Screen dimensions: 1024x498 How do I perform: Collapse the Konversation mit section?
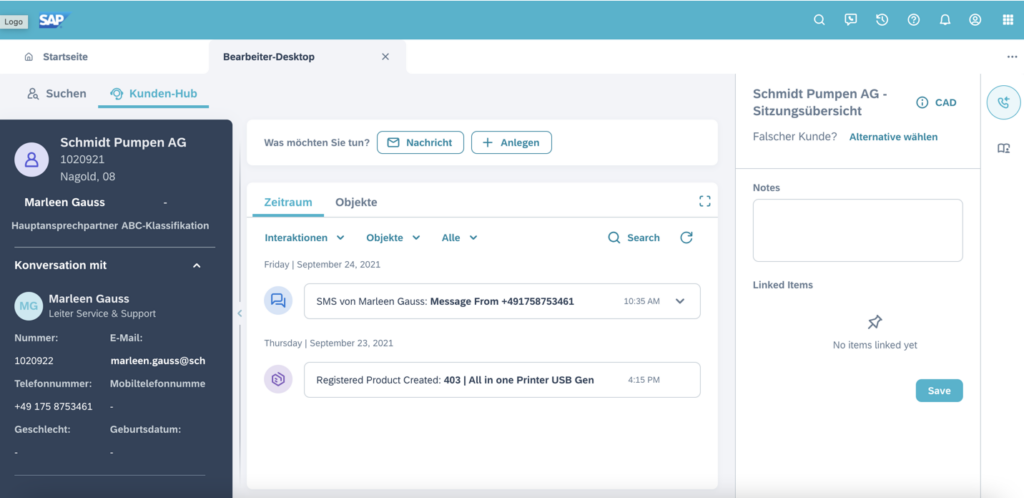click(x=197, y=265)
